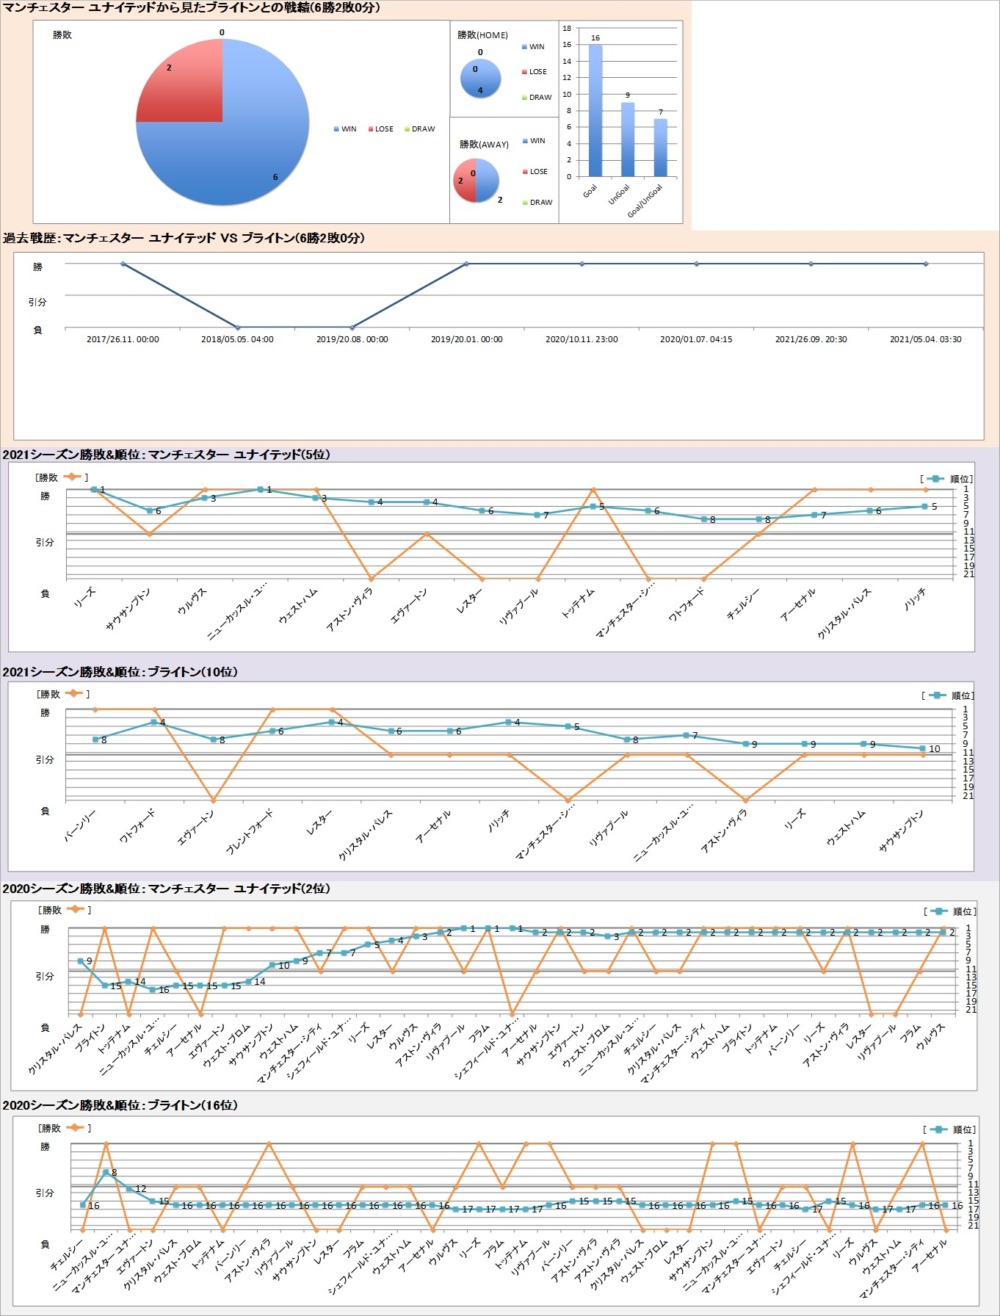Screen dimensions: 1000x1316
Task: Click バーンリー label in the Brighton 2021 chart
Action: tap(79, 827)
